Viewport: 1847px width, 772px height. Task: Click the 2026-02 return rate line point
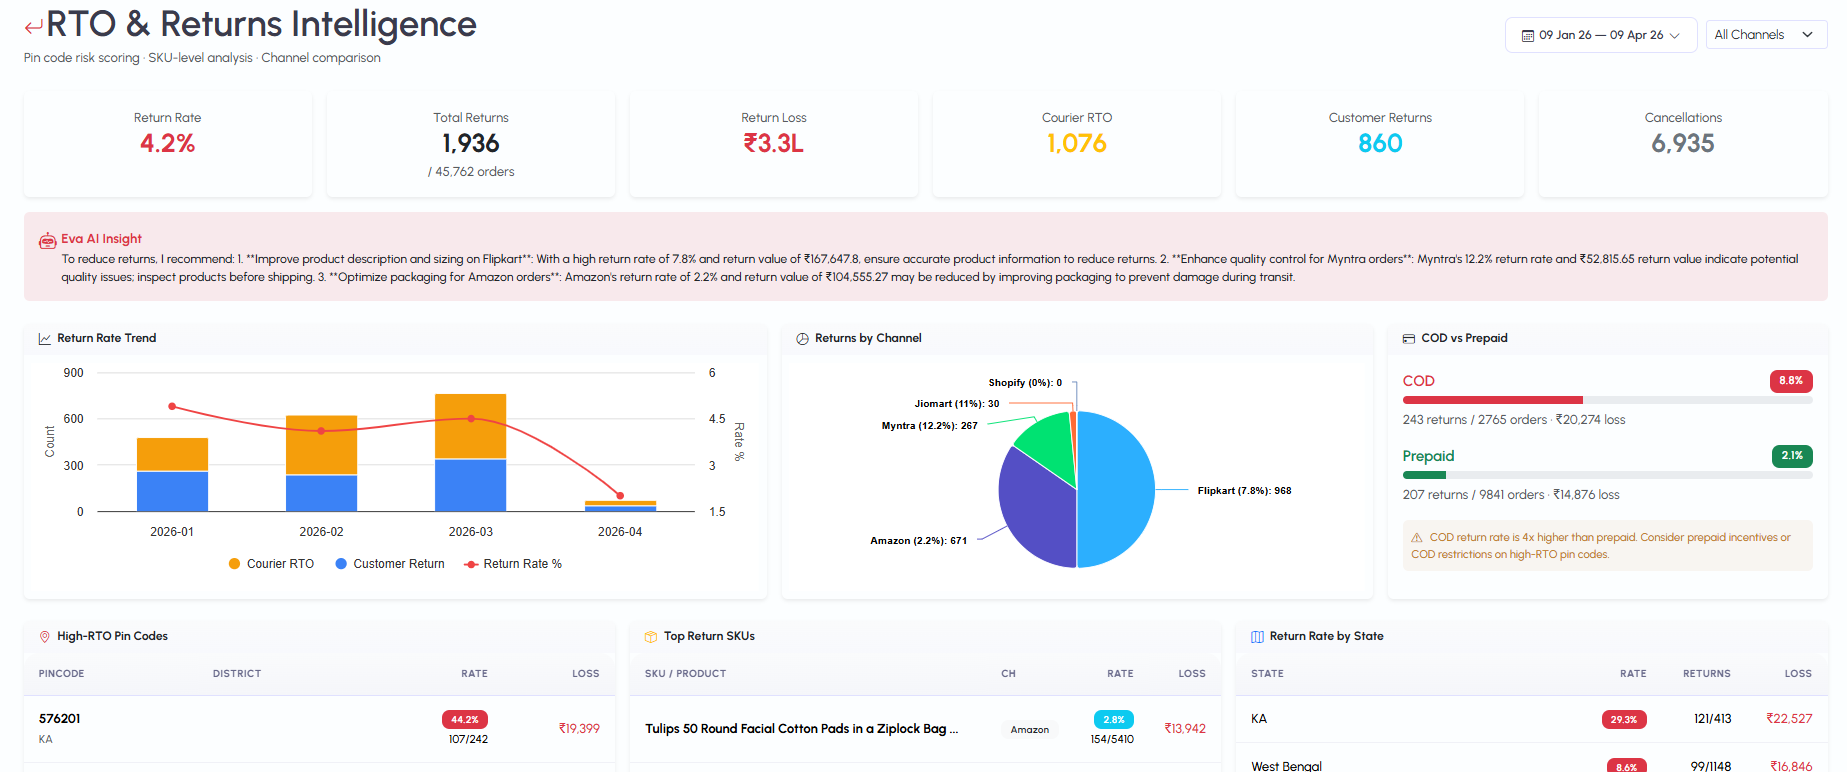click(321, 431)
